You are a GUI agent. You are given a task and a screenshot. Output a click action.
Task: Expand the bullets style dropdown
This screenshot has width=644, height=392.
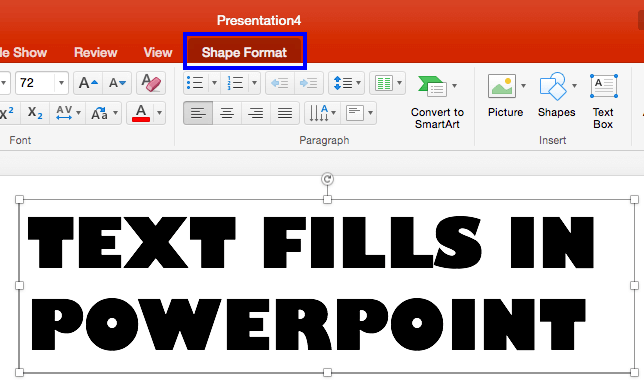[214, 83]
